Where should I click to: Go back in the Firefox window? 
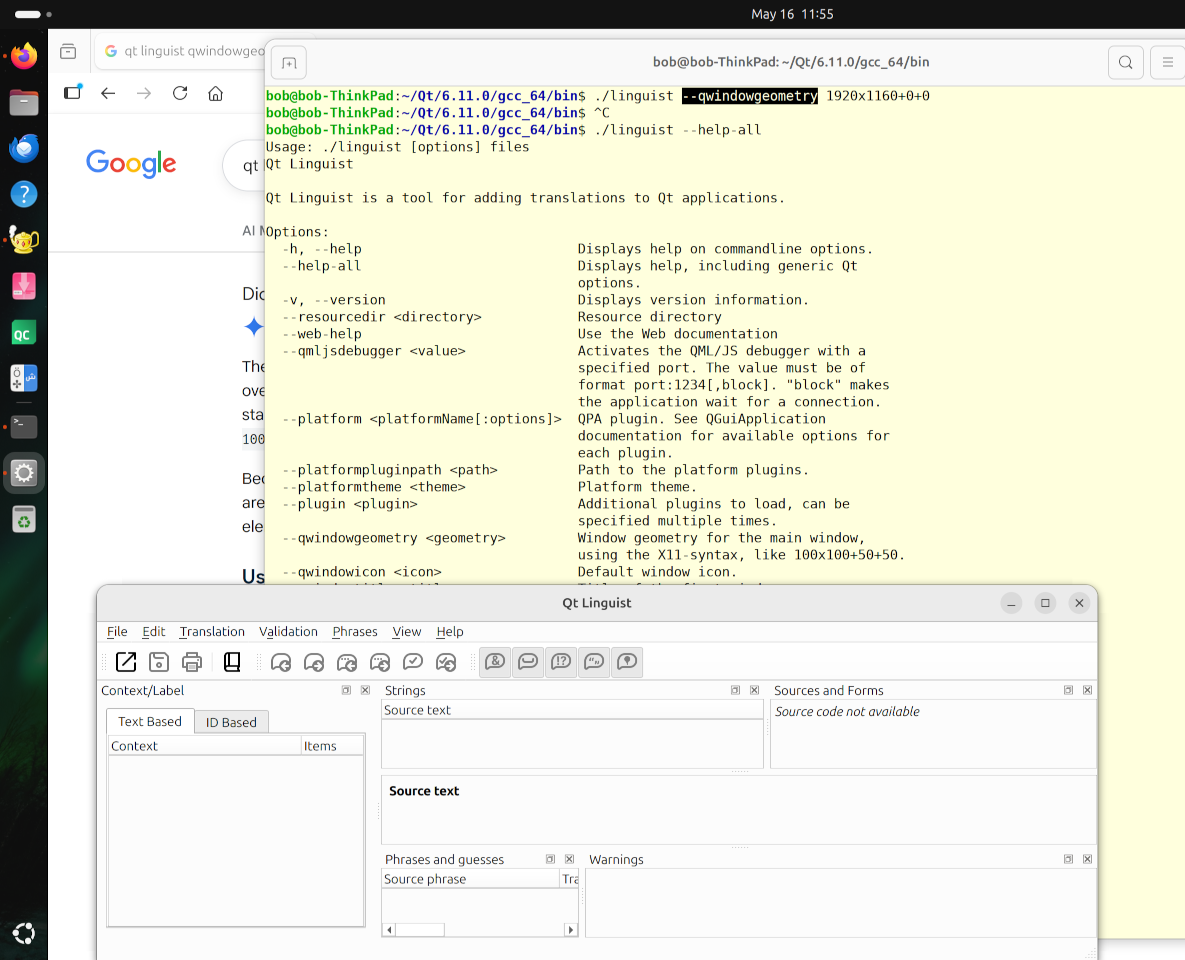click(108, 93)
